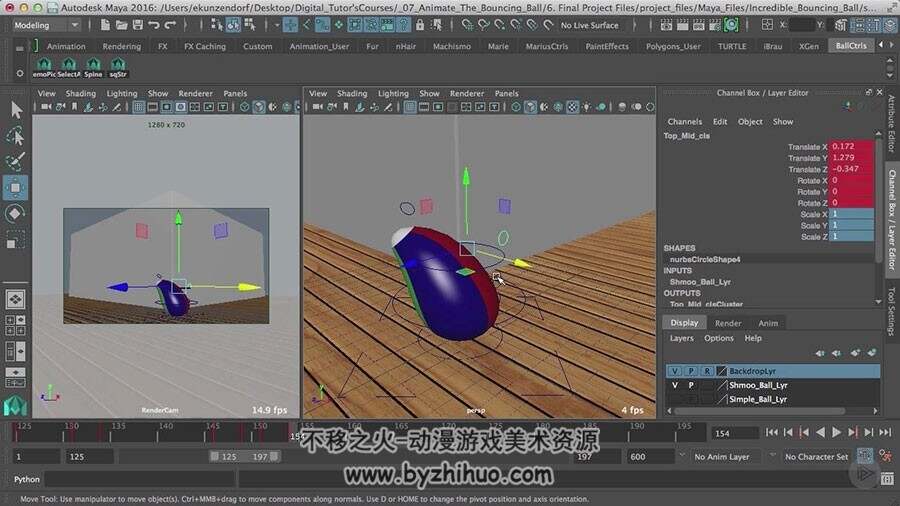
Task: Toggle P playback for BackdropLyr
Action: click(x=691, y=371)
